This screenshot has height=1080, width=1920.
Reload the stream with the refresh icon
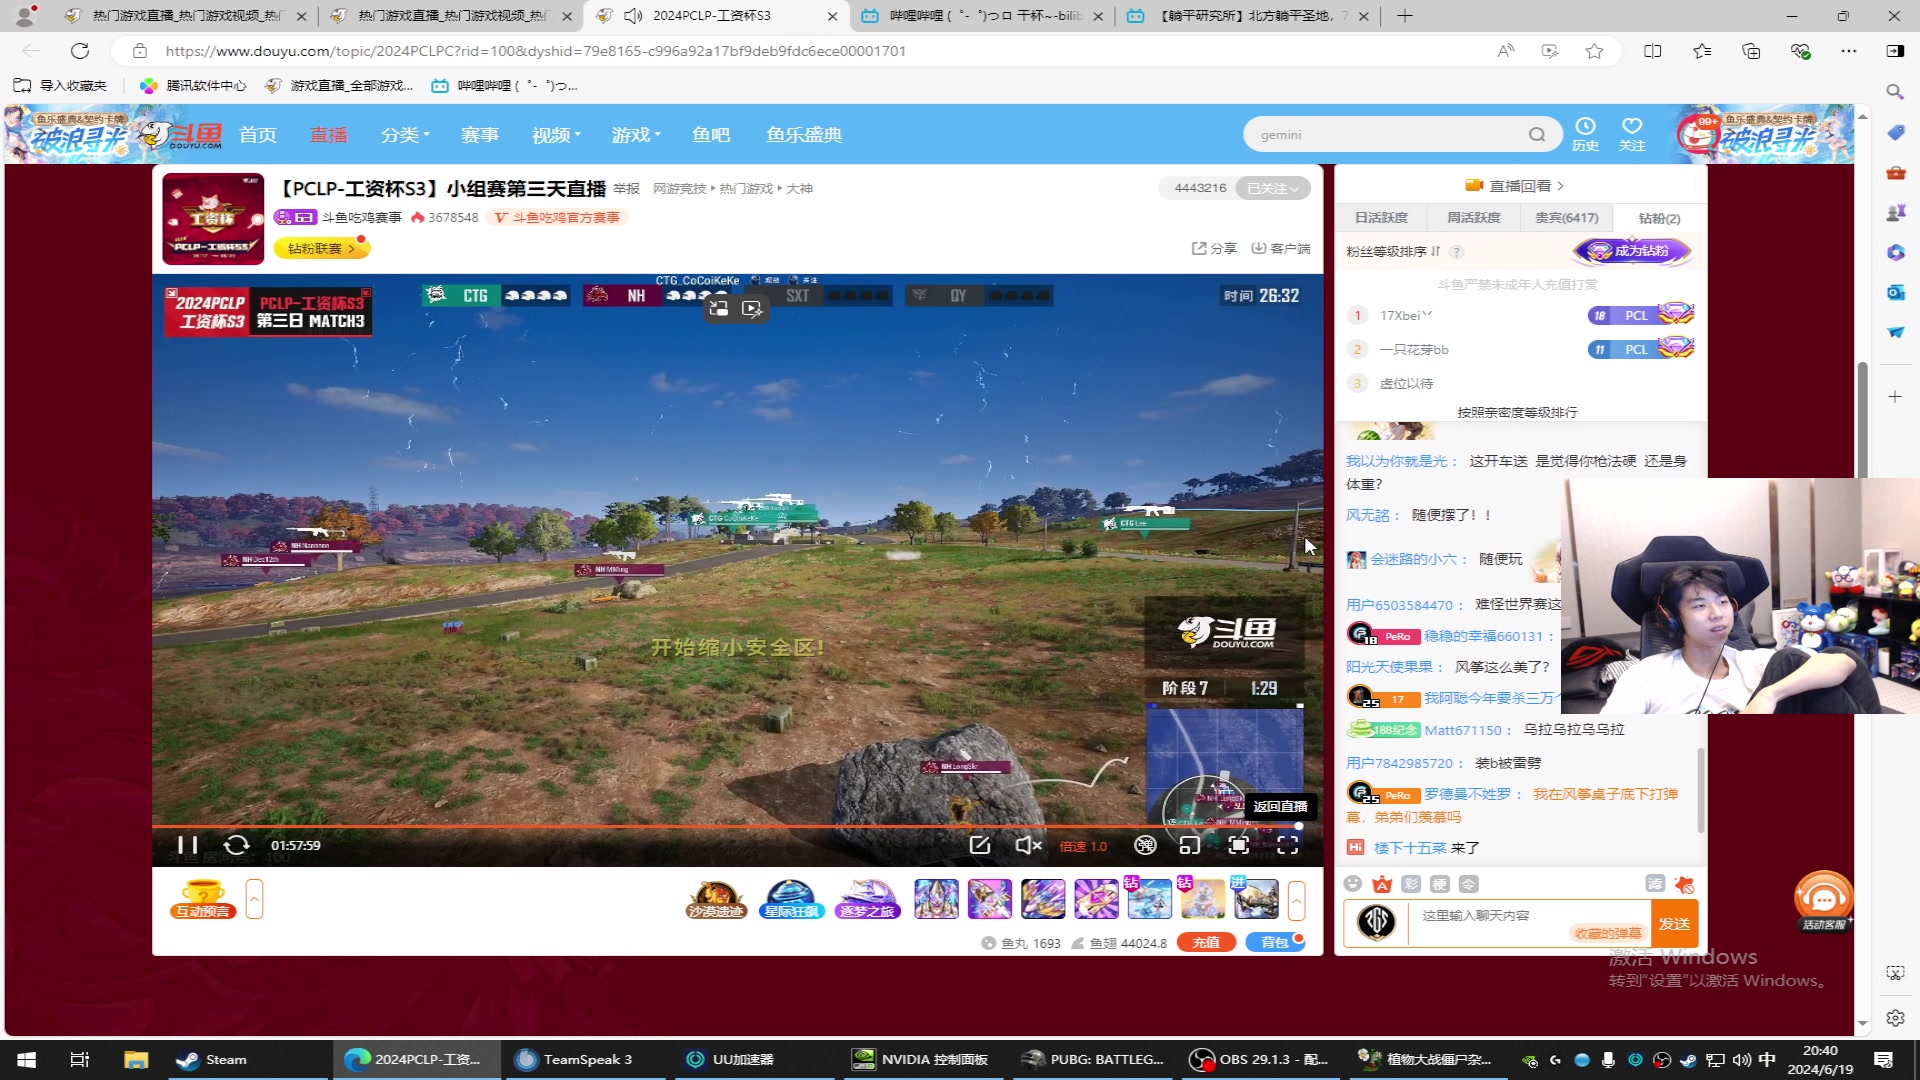point(236,845)
